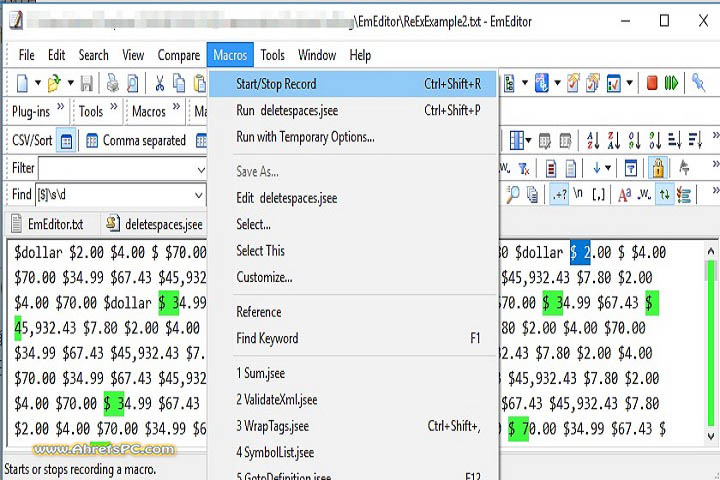Open the Compare menu
The width and height of the screenshot is (720, 480).
[x=179, y=55]
